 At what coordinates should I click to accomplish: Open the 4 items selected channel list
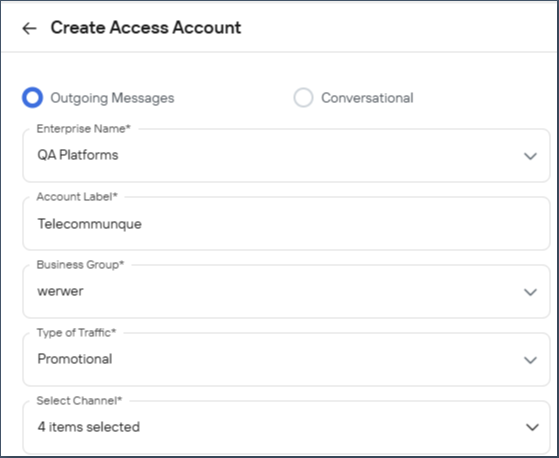pos(286,427)
